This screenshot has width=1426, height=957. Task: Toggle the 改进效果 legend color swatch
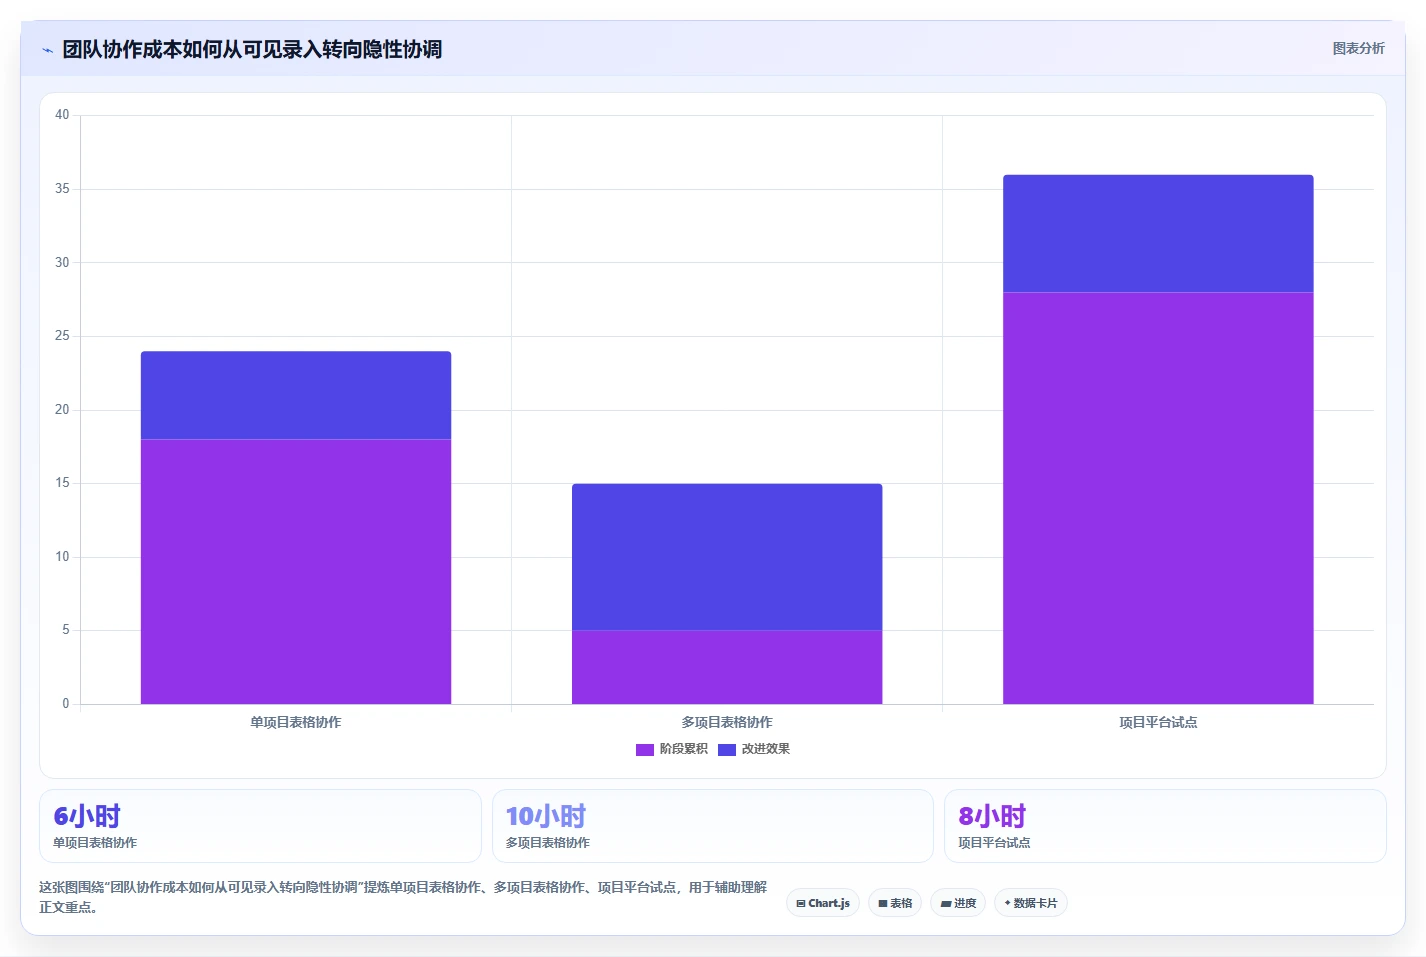coord(727,749)
